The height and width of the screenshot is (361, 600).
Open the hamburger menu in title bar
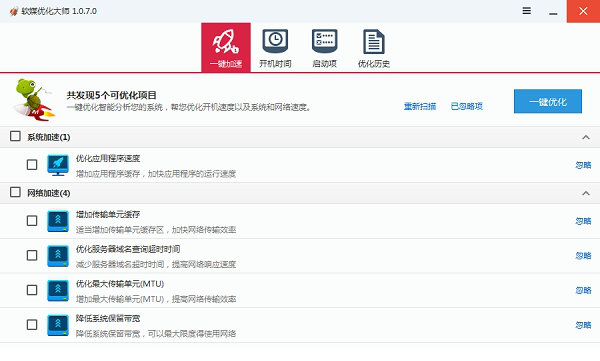click(527, 11)
